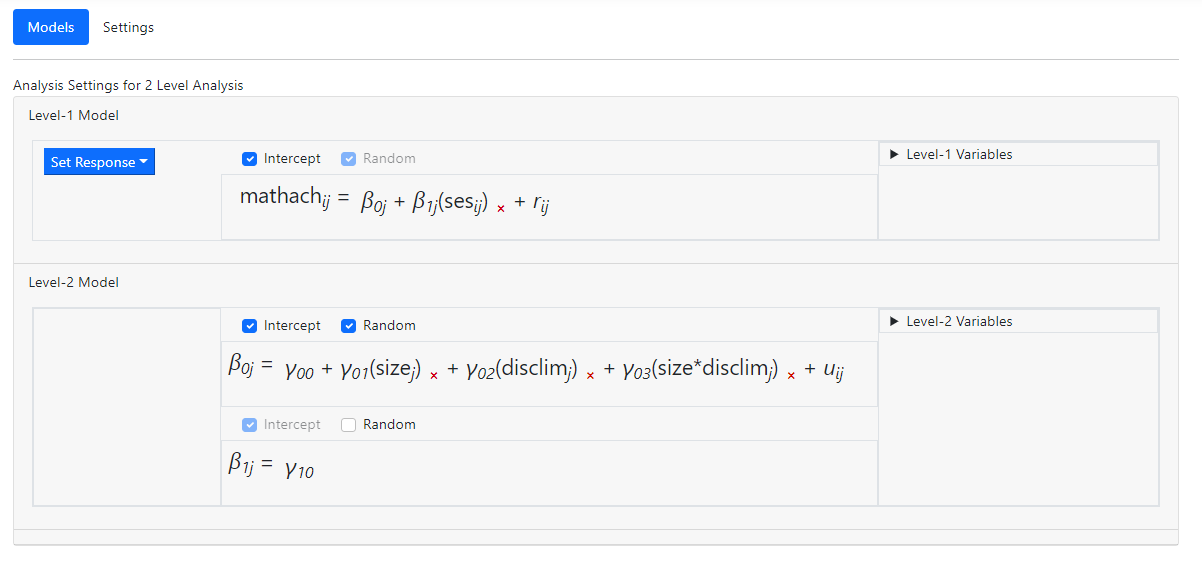Open the Set Response dropdown

99,162
